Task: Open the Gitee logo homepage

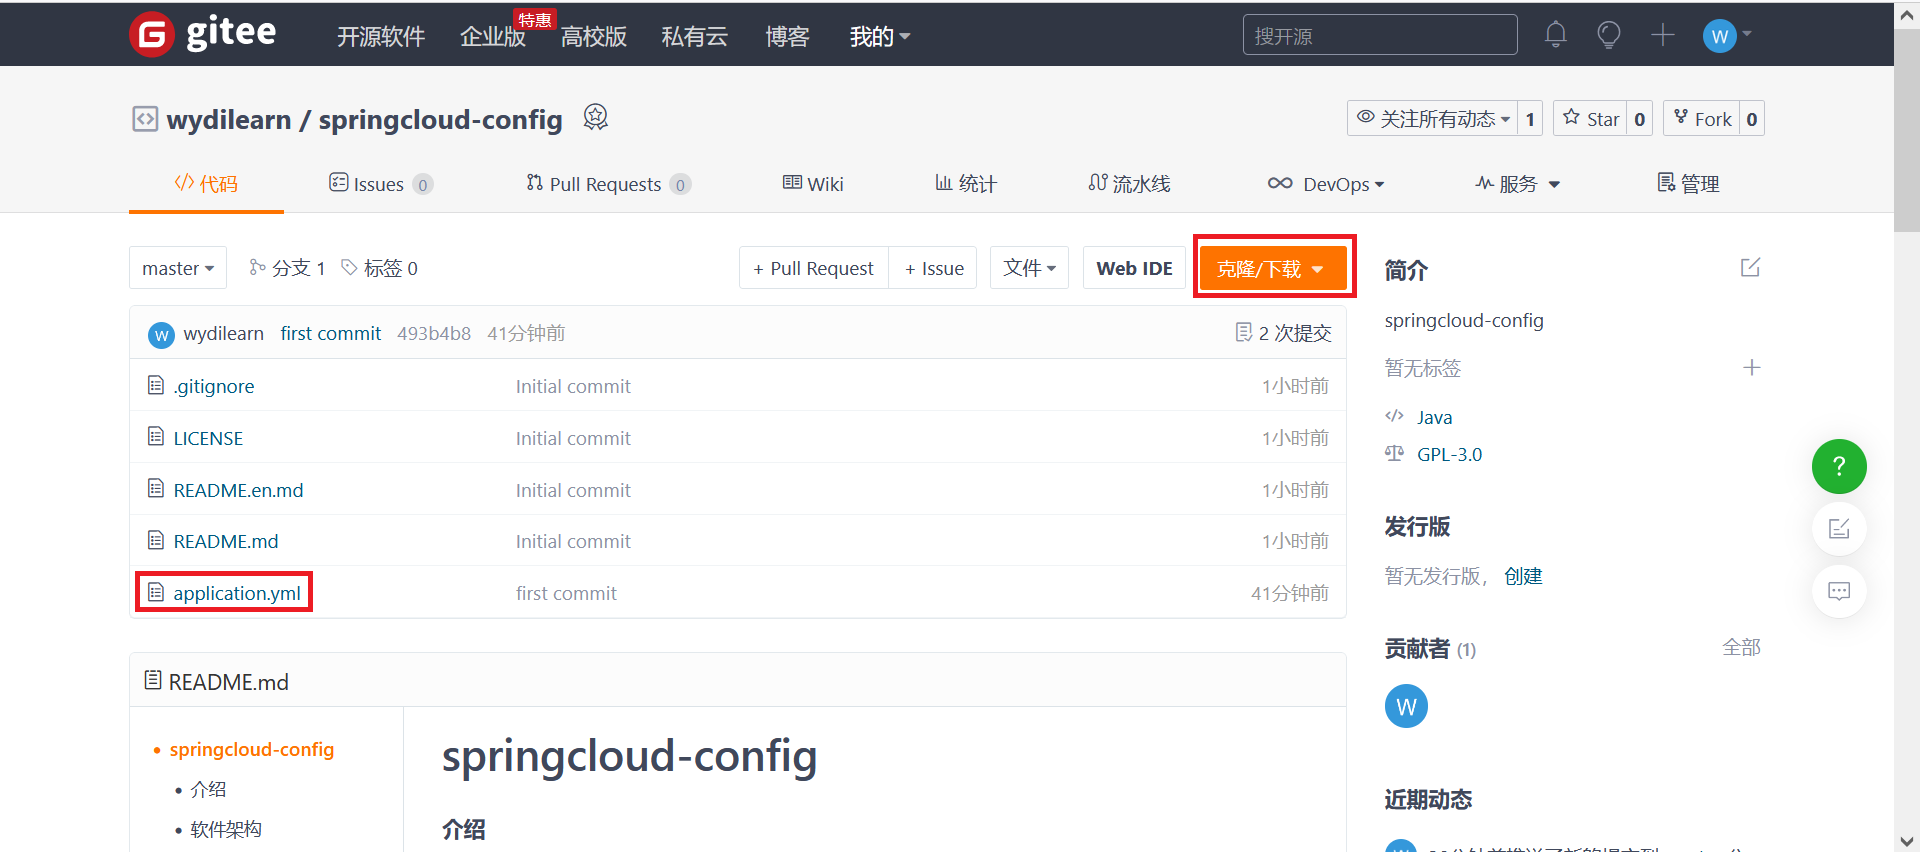Action: coord(203,34)
